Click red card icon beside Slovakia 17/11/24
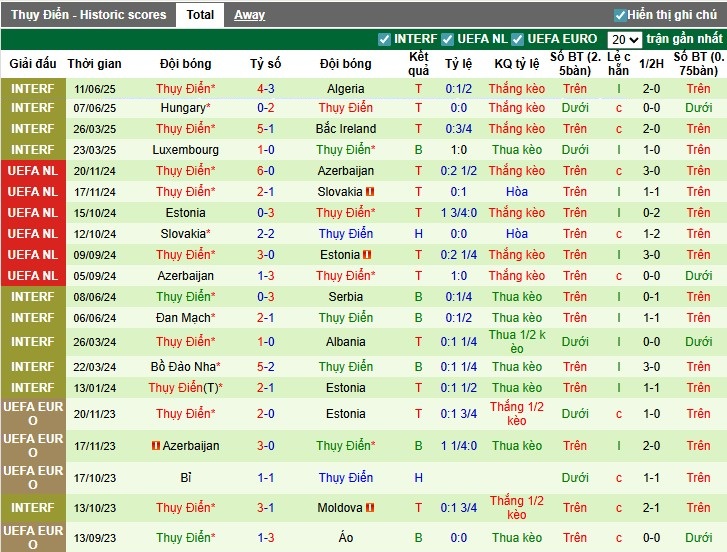727x552 pixels. [x=370, y=191]
